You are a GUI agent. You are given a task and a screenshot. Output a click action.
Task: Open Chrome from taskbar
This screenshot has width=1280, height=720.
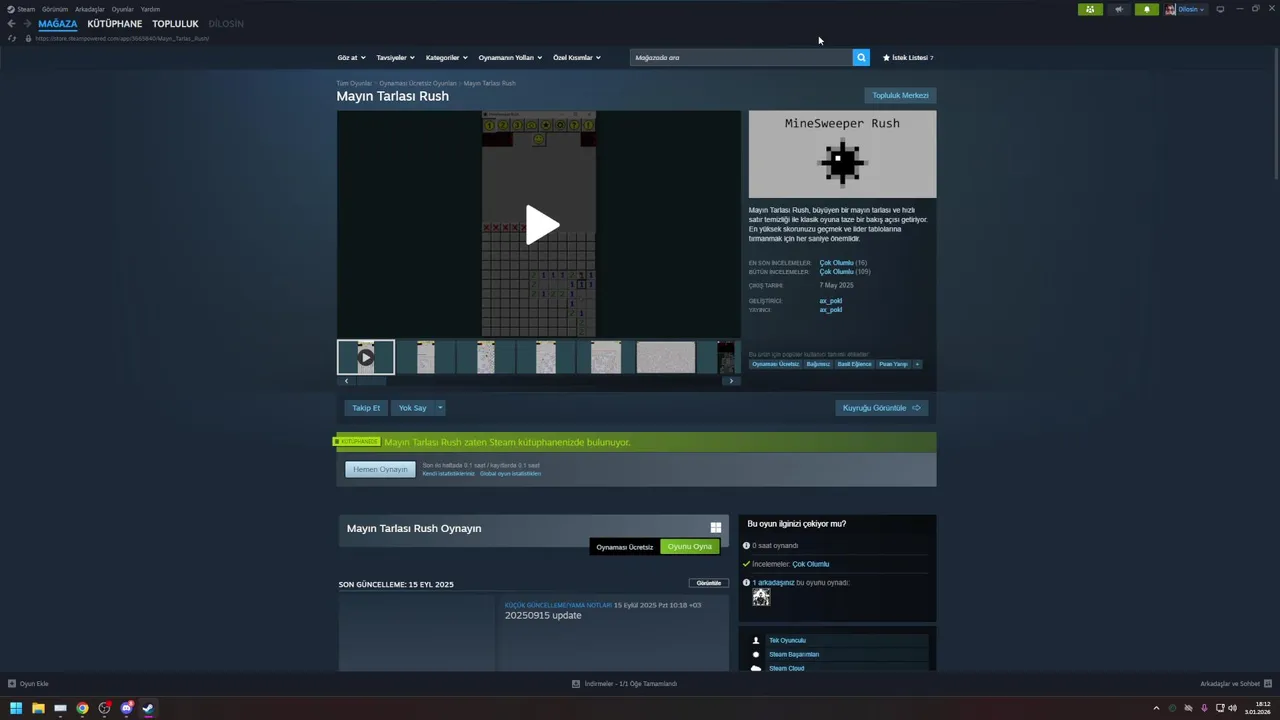(x=82, y=708)
